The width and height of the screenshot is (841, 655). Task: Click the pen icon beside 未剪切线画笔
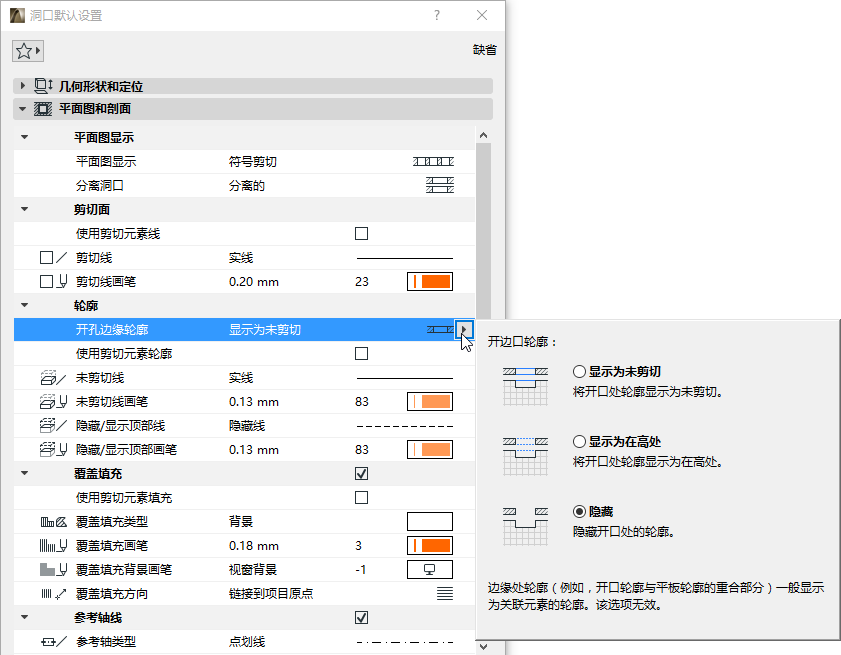(54, 401)
